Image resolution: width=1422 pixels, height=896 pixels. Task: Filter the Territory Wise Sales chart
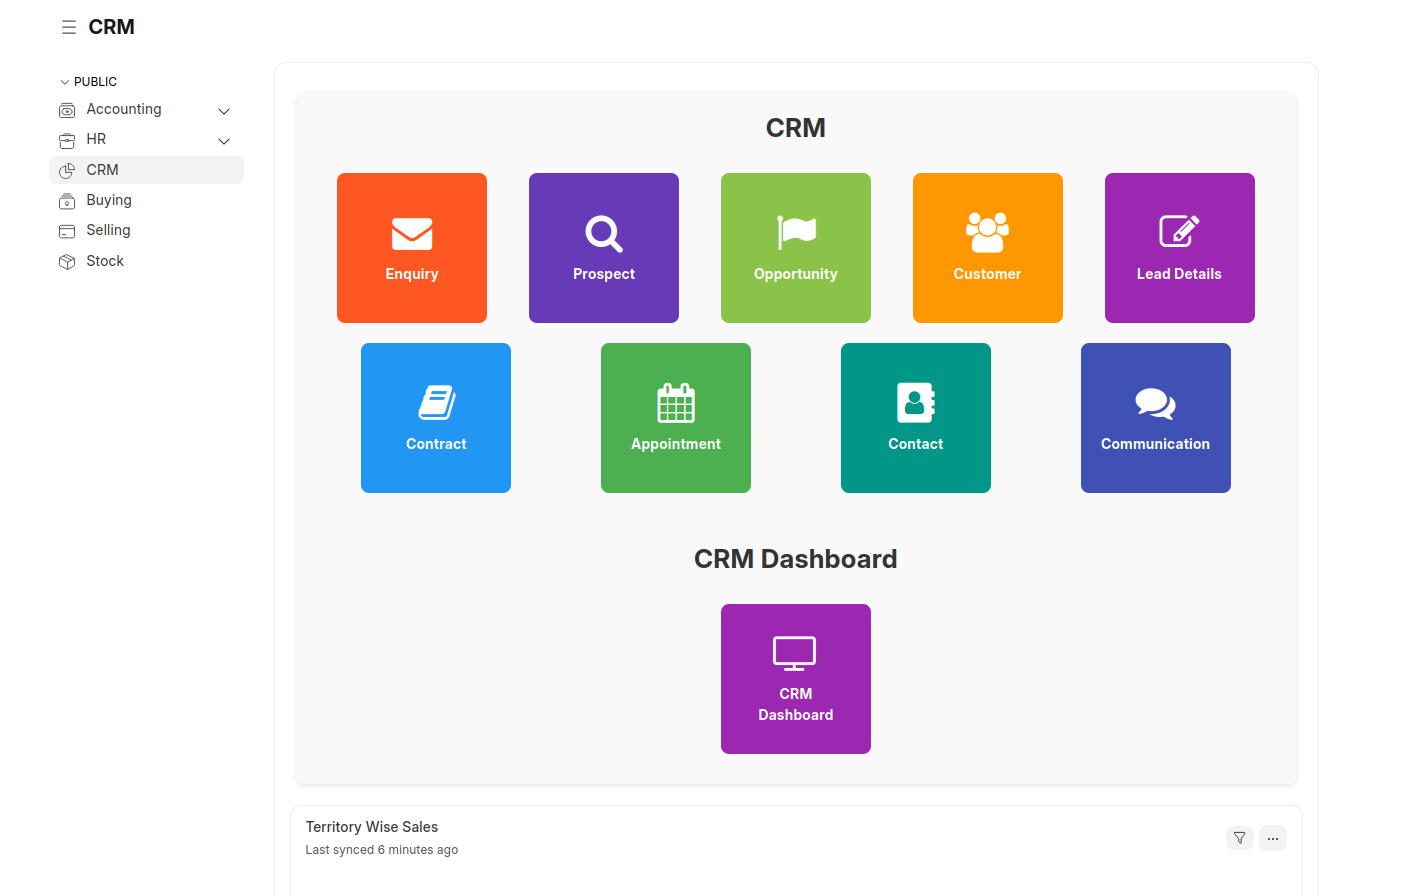tap(1240, 838)
